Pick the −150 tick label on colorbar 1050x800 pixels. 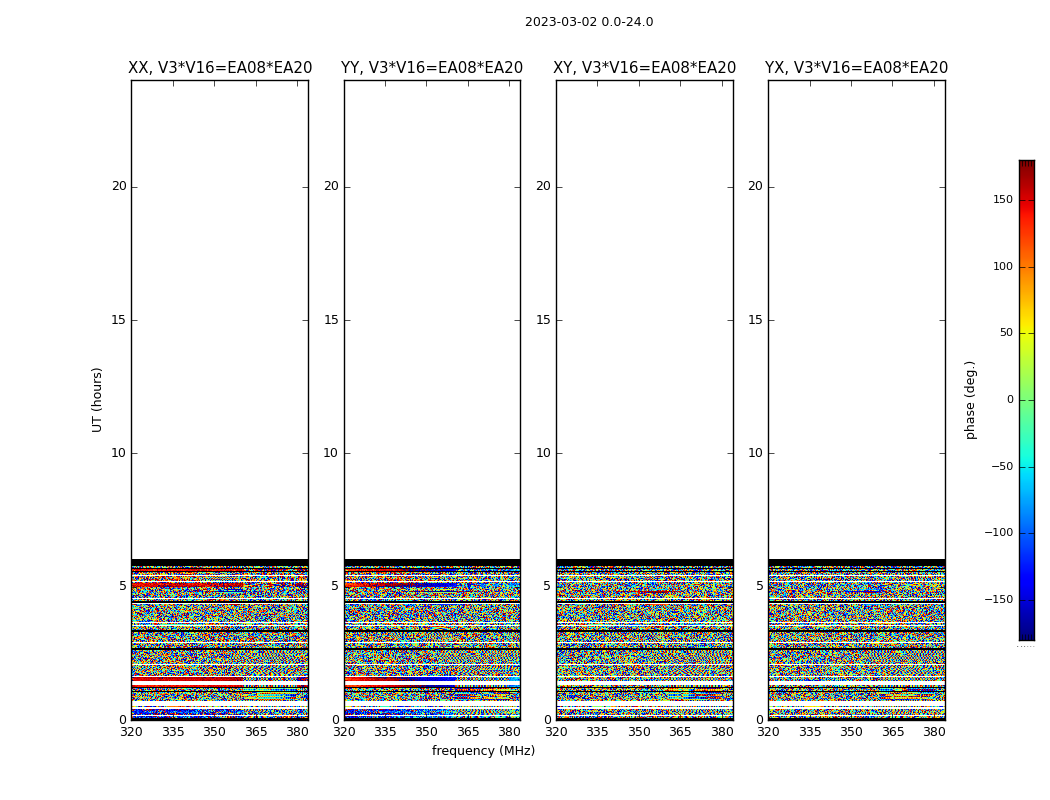(999, 599)
